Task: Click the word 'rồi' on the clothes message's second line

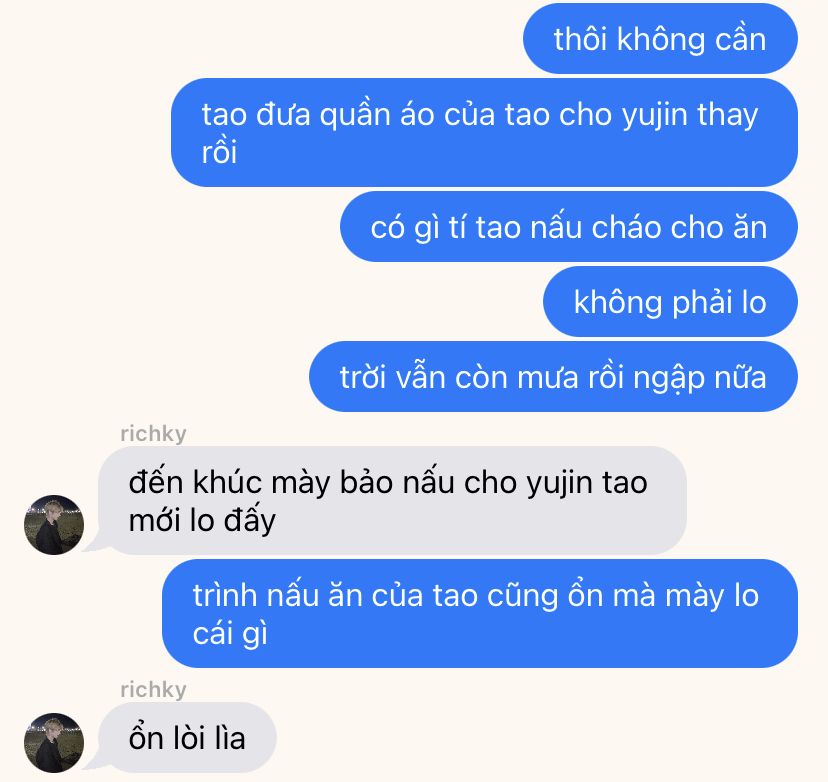Action: click(219, 152)
